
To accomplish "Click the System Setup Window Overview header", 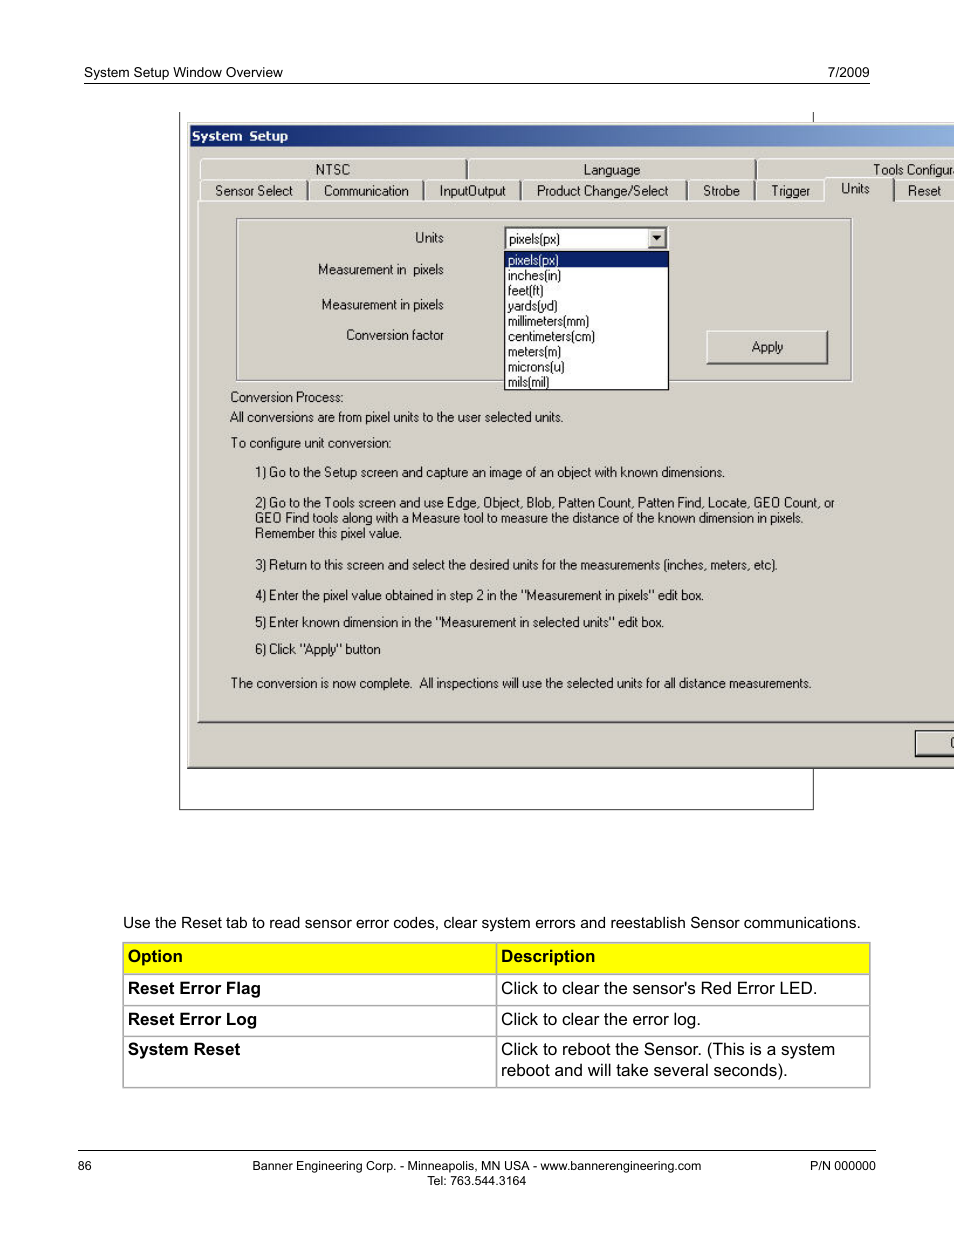I will click(x=183, y=72).
